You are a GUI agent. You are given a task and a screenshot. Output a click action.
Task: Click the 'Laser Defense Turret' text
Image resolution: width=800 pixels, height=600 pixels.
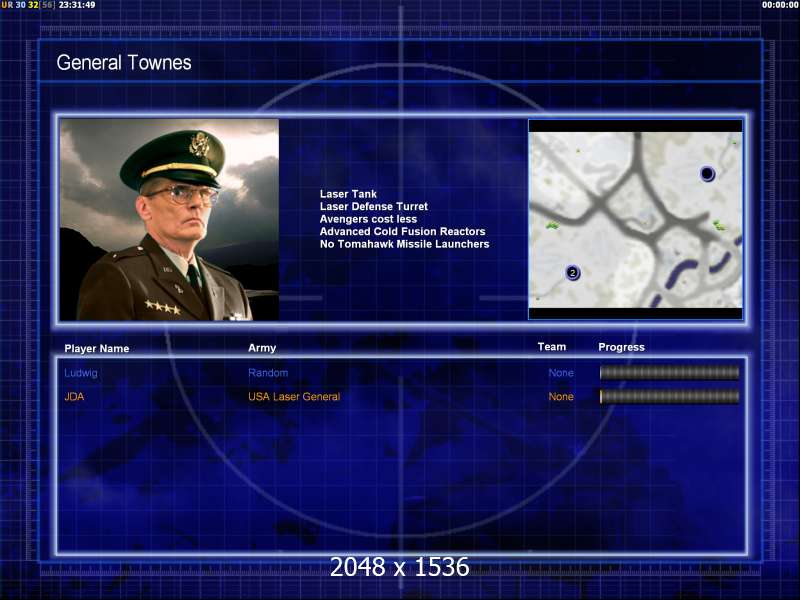(373, 206)
